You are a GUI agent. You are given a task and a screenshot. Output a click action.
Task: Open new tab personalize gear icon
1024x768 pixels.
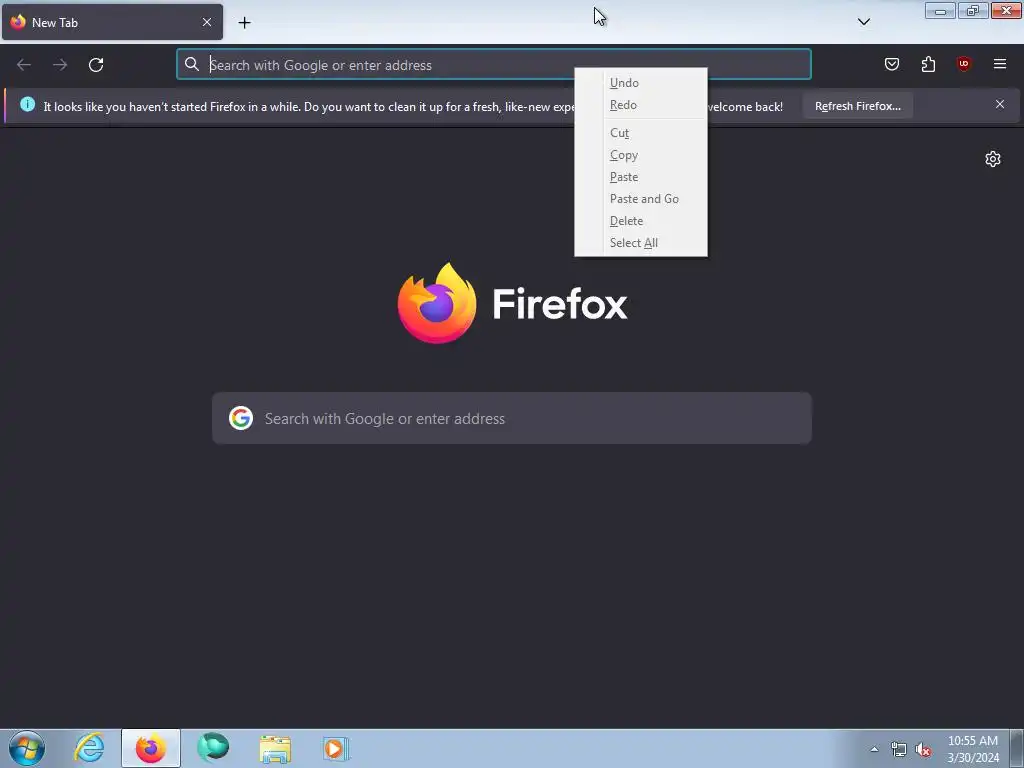coord(993,159)
